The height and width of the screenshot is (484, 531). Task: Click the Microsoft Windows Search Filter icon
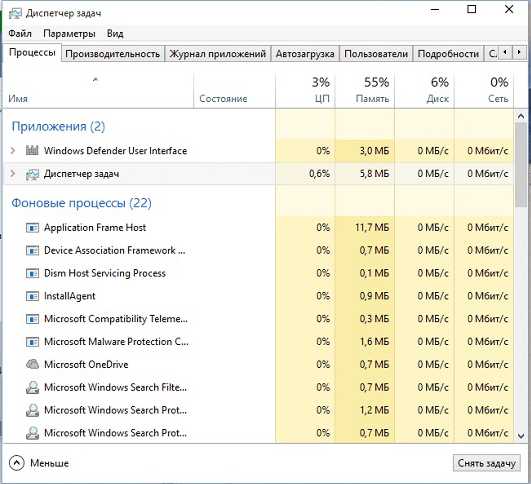(32, 387)
